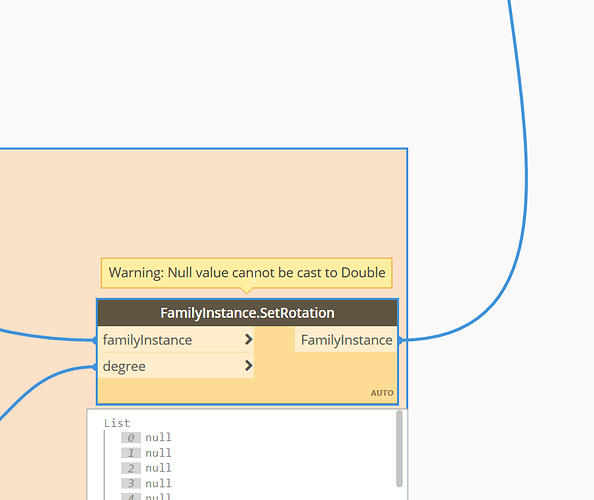Open the AUTO lacing option

pos(382,393)
